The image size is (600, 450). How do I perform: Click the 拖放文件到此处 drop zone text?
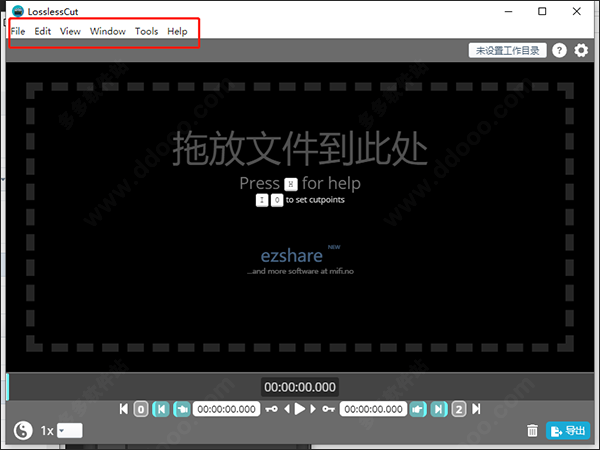300,148
